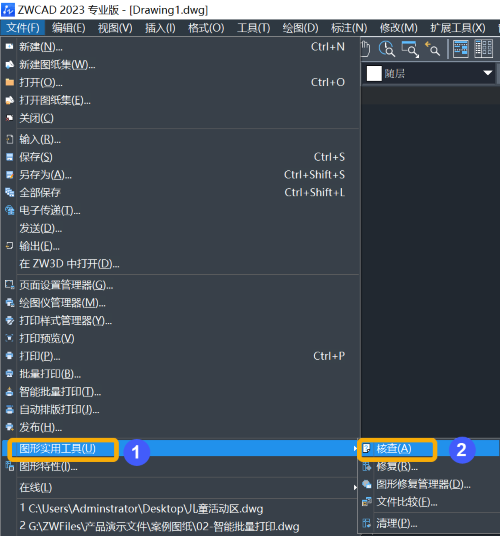Viewport: 500px width, 536px height.
Task: Click the white color swatch beside 随层
Action: (374, 73)
